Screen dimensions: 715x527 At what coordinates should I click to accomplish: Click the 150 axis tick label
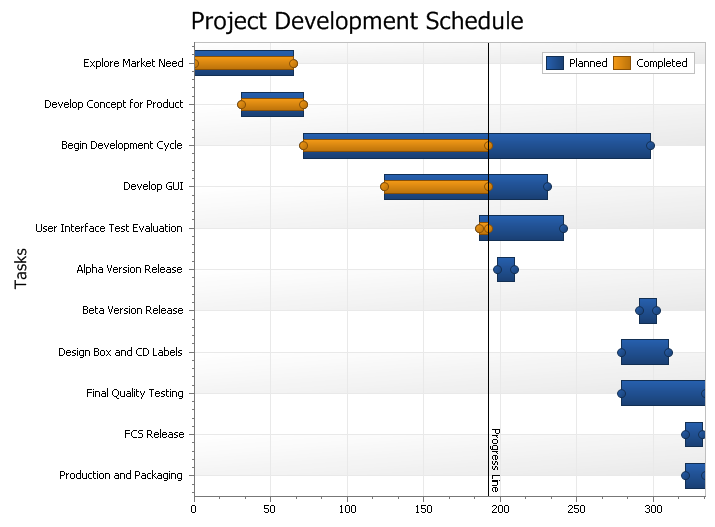click(424, 509)
